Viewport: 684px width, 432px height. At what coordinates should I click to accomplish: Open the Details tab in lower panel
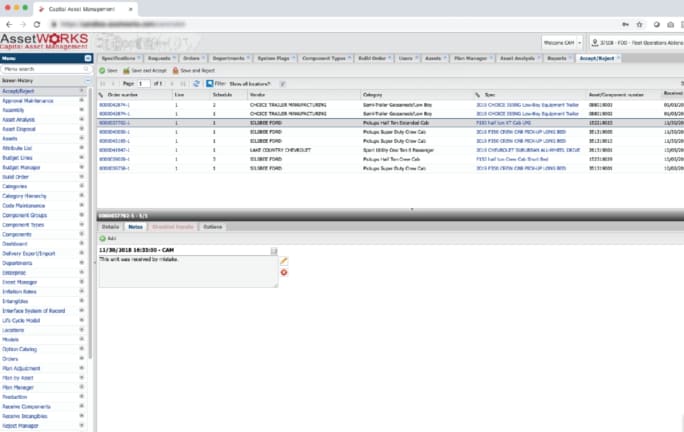110,227
